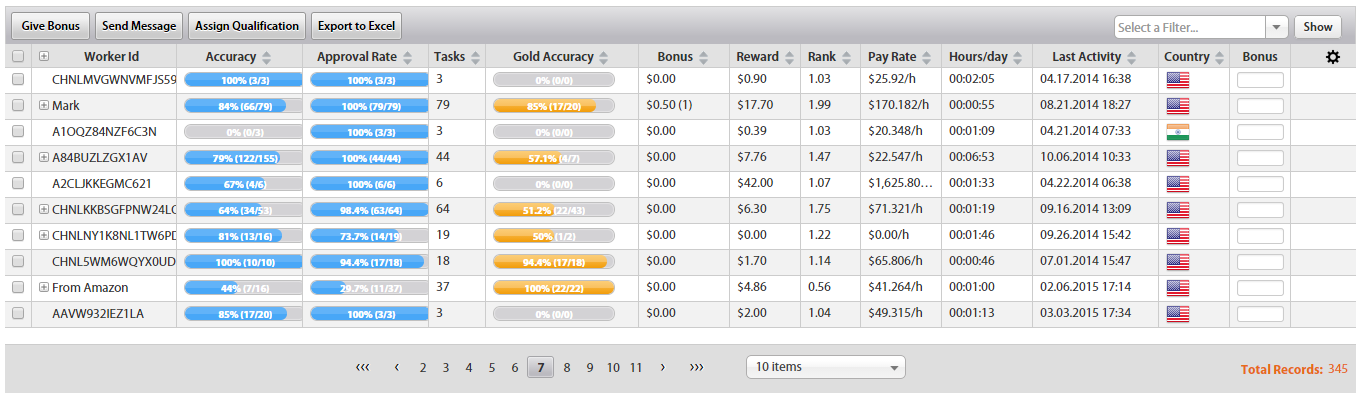Sort by Gold Accuracy column arrows
The width and height of the screenshot is (1362, 398).
click(603, 58)
